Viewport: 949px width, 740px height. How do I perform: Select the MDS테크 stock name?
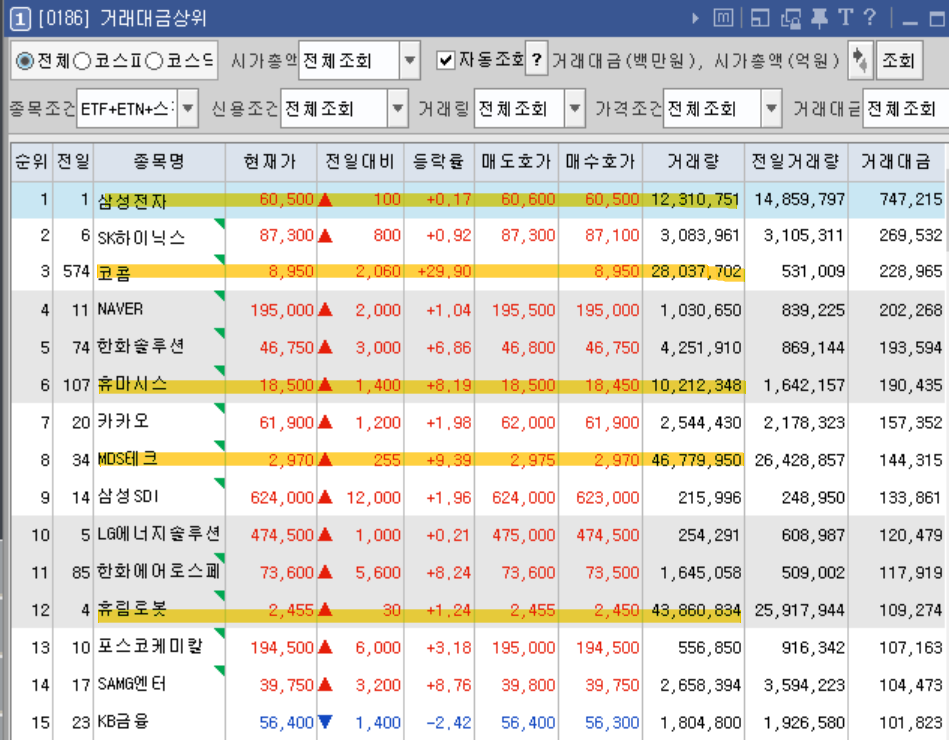click(128, 459)
